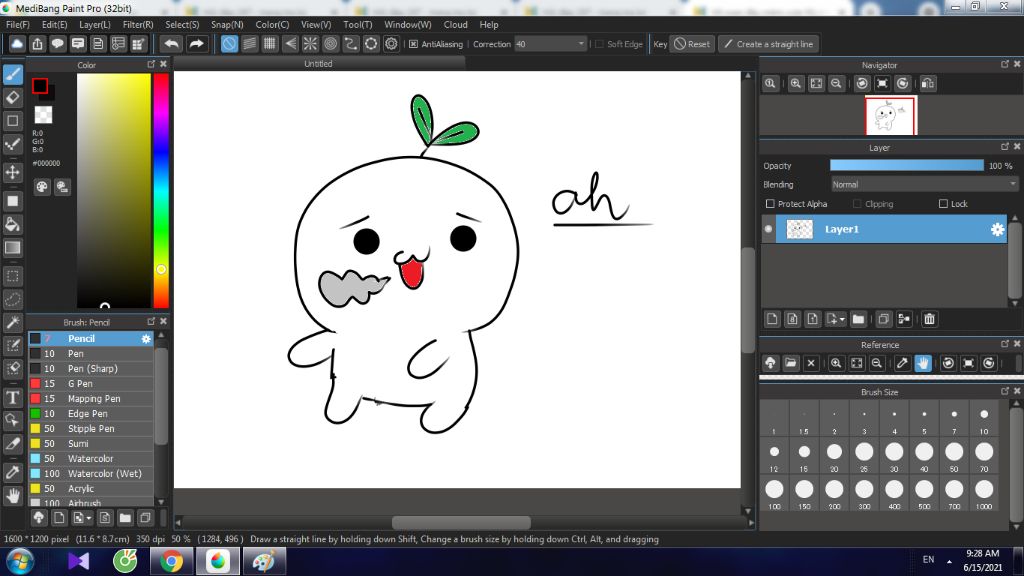Open the Filter menu
The width and height of the screenshot is (1024, 576).
138,25
